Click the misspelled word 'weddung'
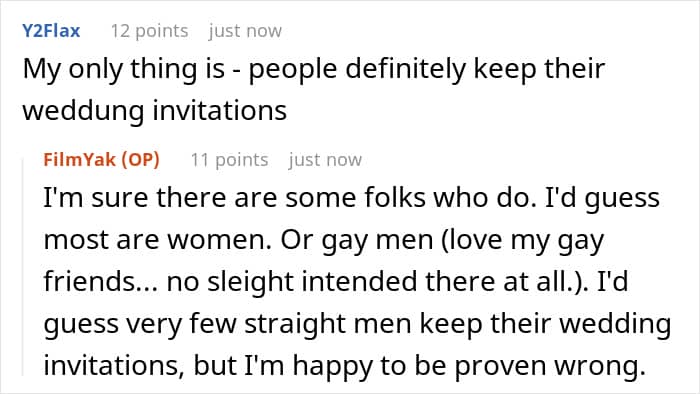 coord(83,111)
